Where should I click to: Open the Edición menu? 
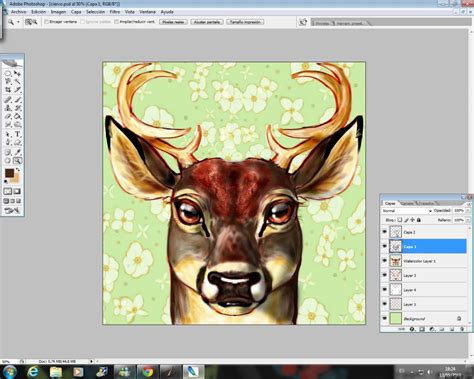pos(39,12)
